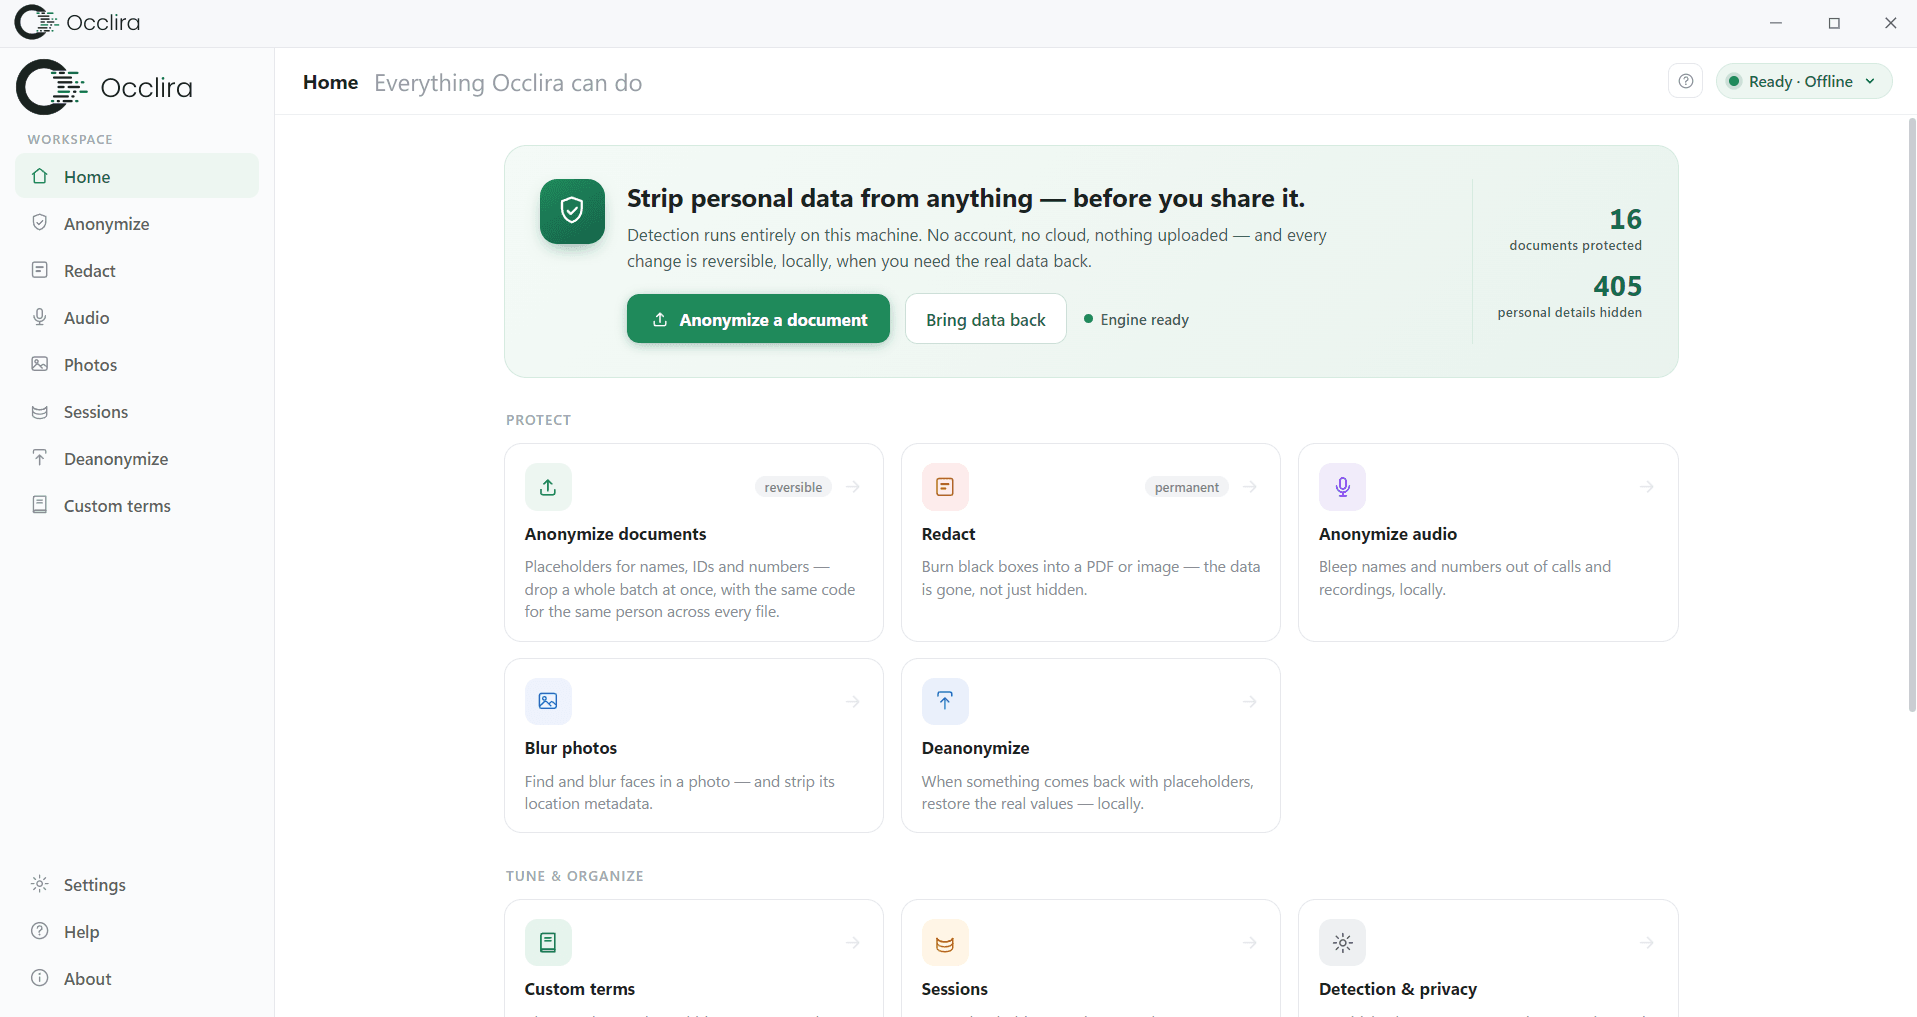Click the purple microphone icon on audio card
The image size is (1917, 1017).
click(1343, 487)
